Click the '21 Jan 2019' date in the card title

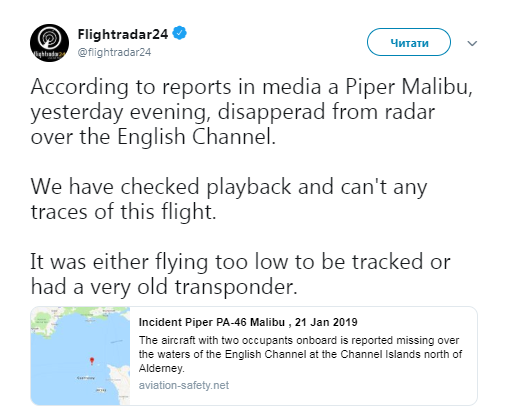pyautogui.click(x=326, y=322)
